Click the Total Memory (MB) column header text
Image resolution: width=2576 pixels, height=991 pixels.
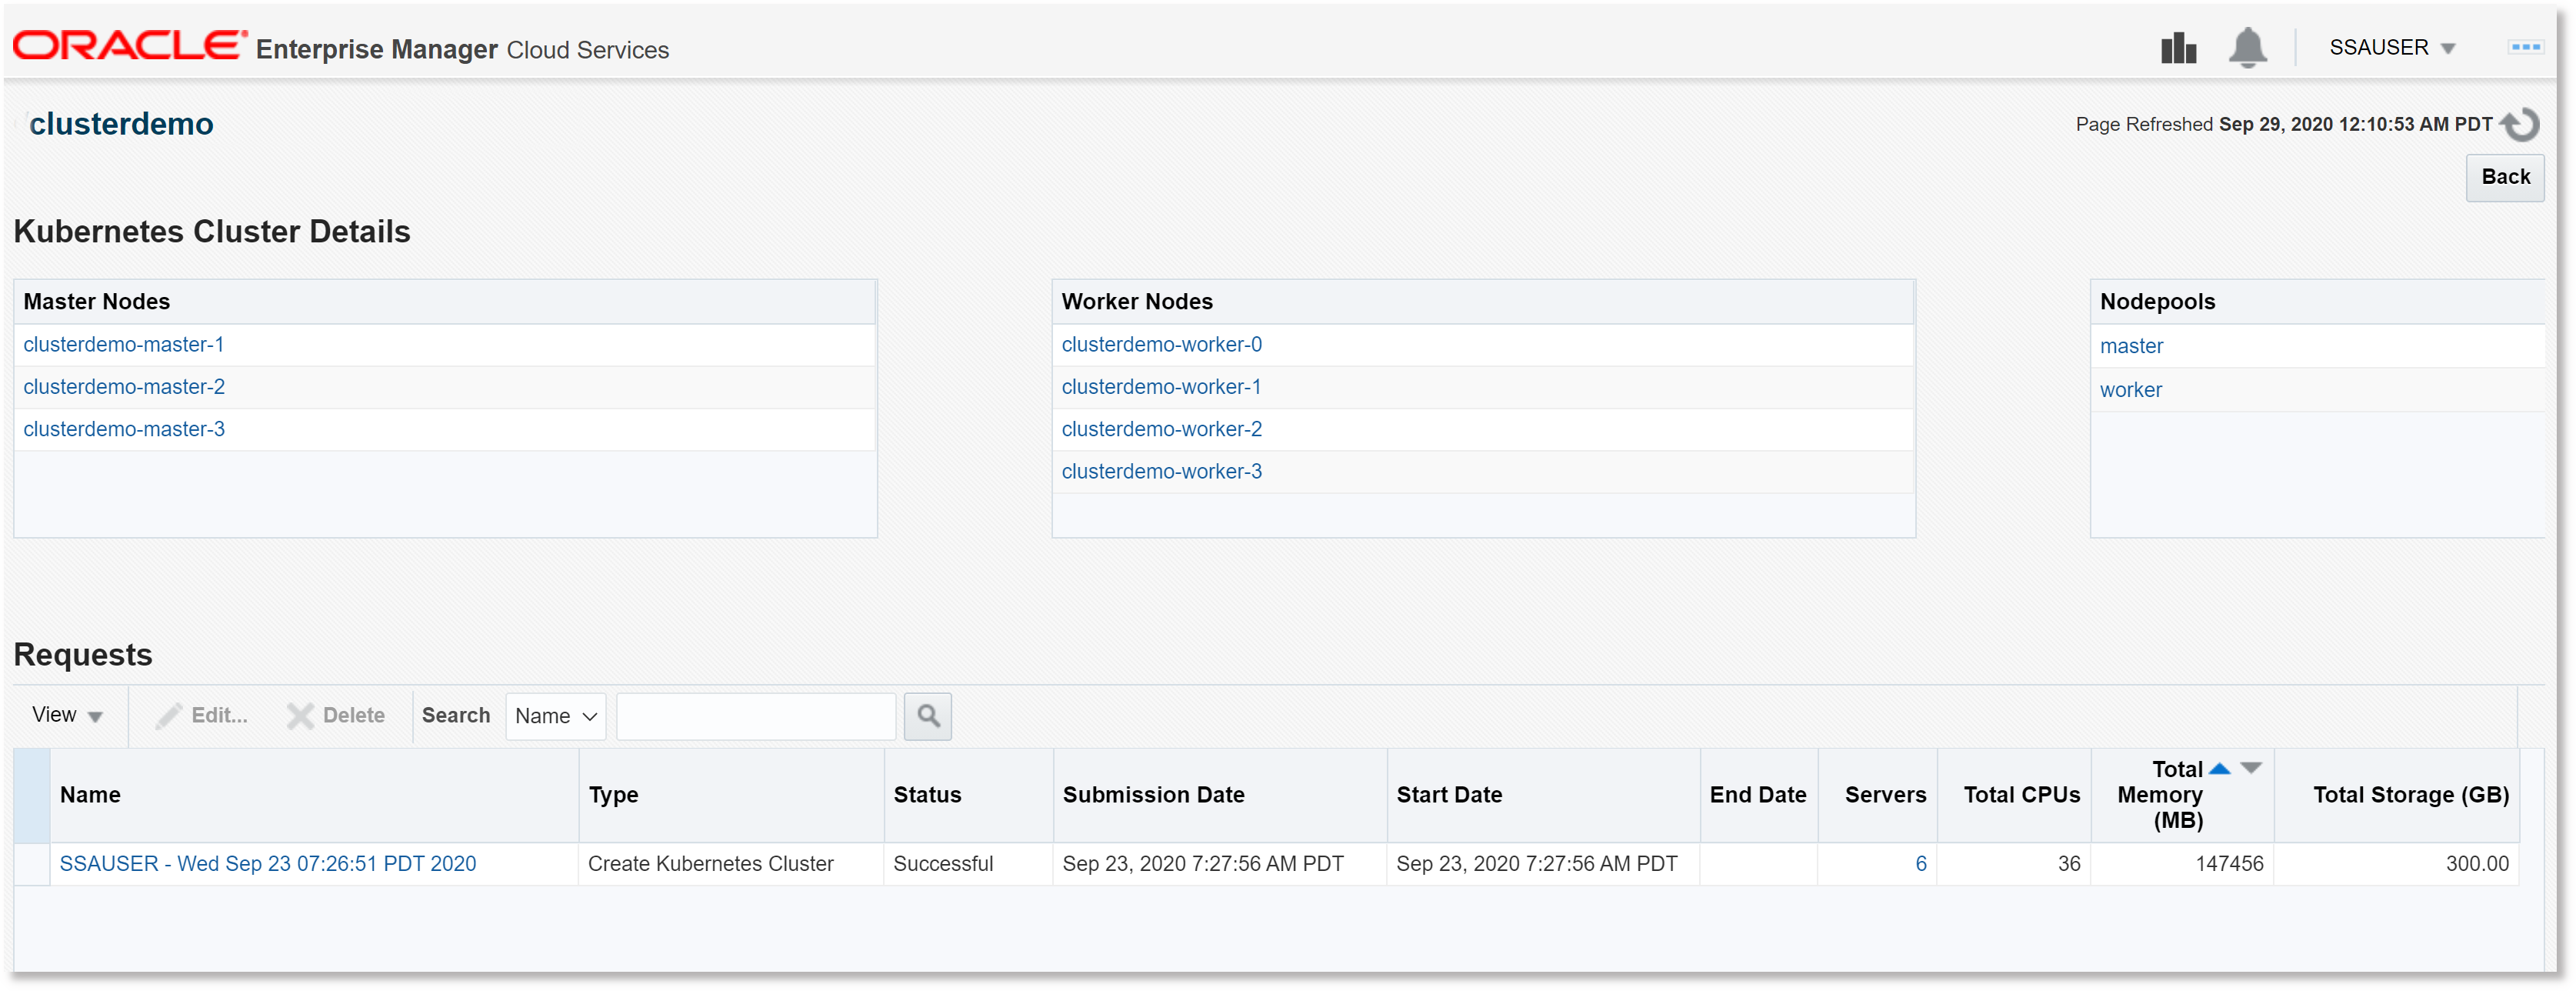[2160, 795]
